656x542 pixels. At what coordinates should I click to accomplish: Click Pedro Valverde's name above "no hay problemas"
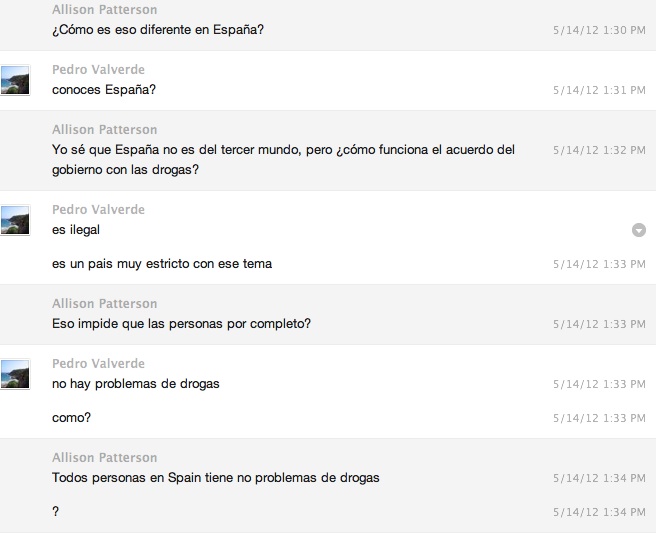[x=98, y=364]
